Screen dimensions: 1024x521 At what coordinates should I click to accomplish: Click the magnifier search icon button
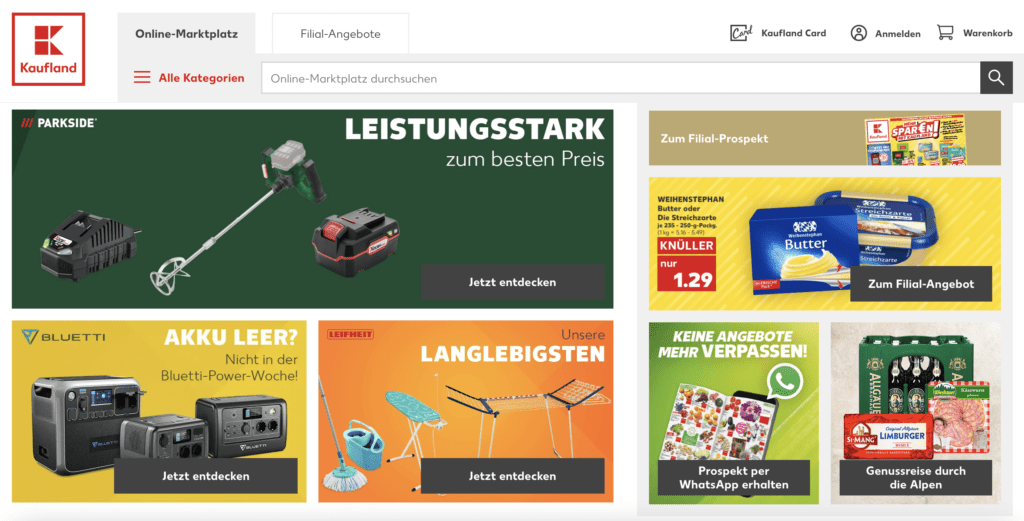pos(996,78)
